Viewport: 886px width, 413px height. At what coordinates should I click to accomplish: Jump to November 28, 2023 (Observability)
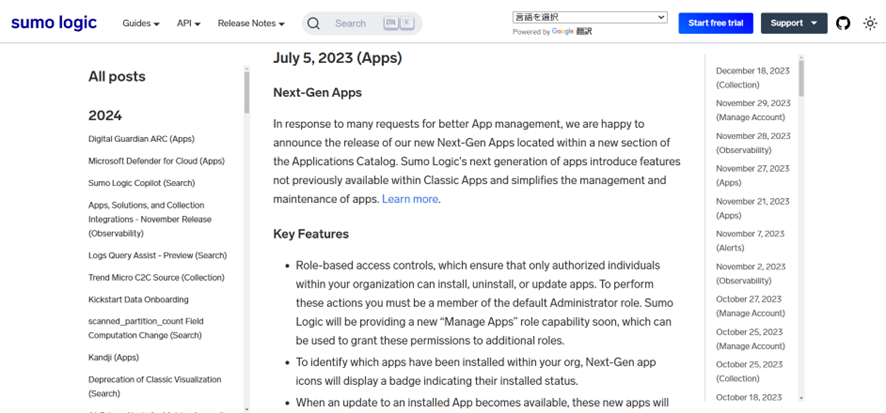pos(753,143)
